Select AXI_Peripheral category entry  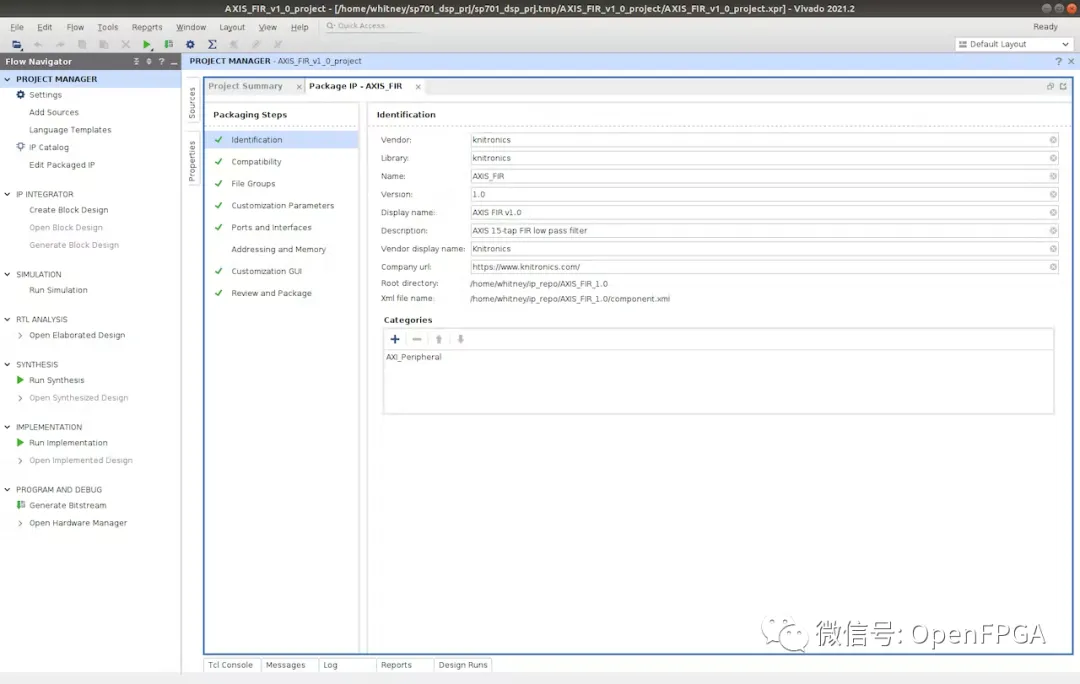413,357
